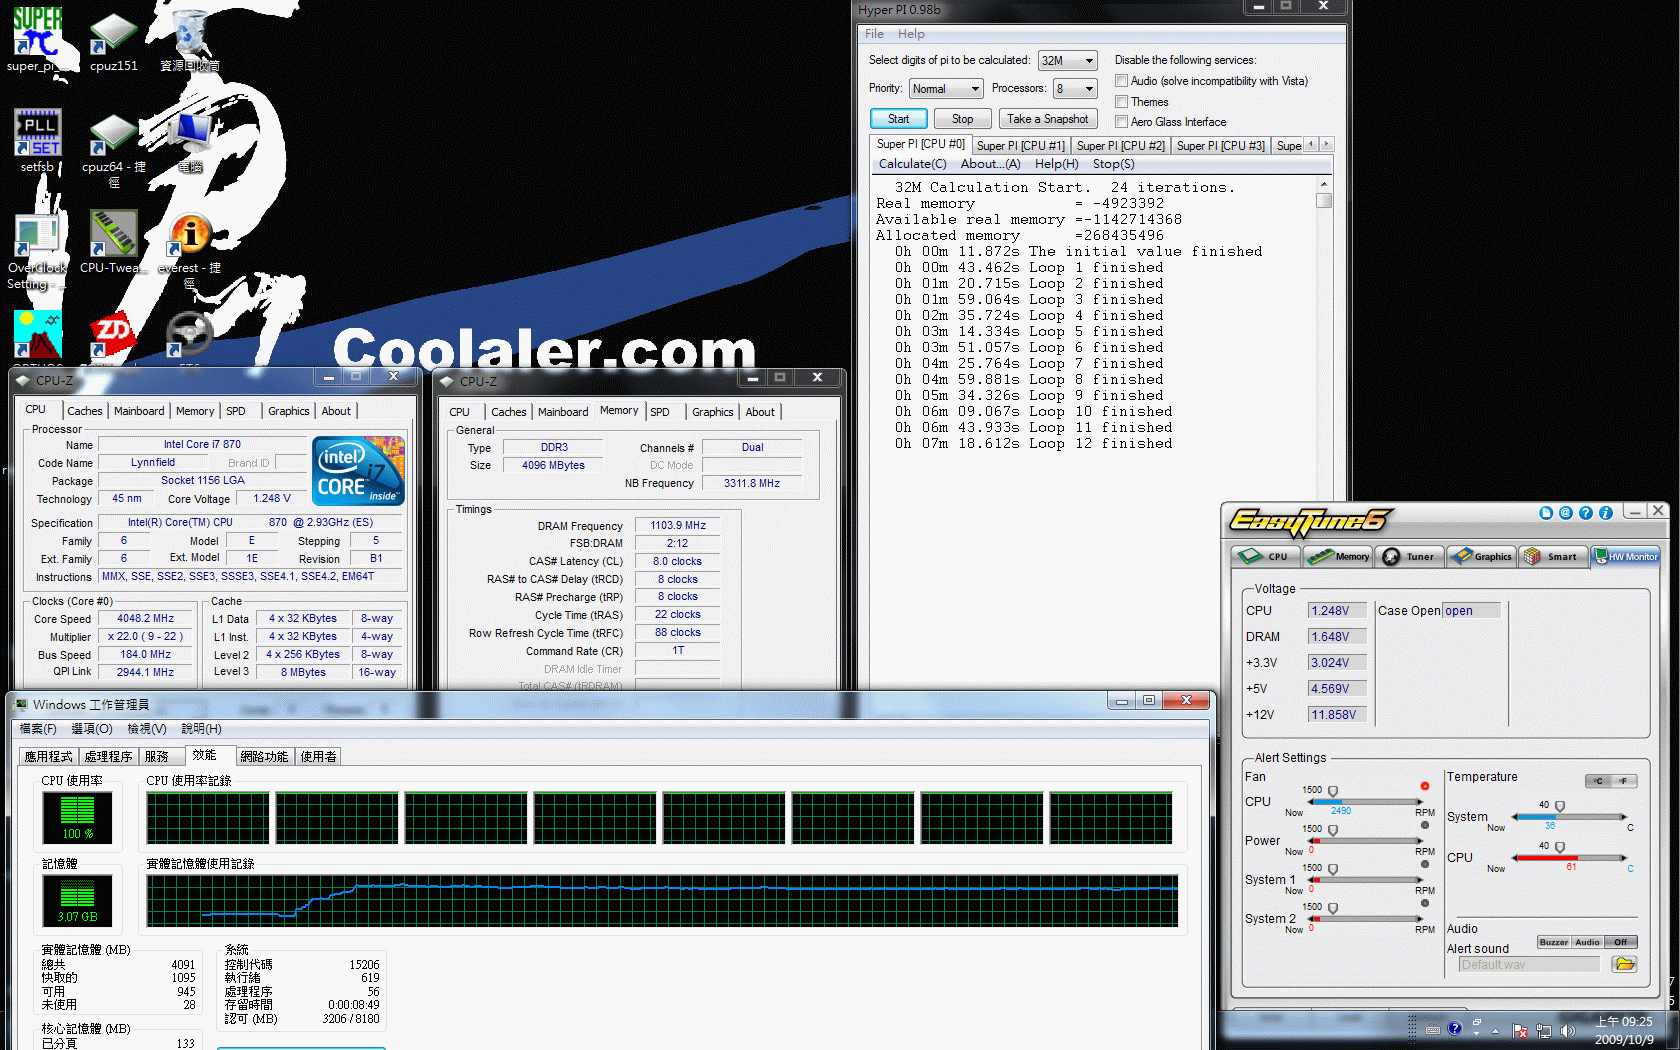The width and height of the screenshot is (1680, 1050).
Task: Open the steering wheel desktop shortcut
Action: point(189,334)
